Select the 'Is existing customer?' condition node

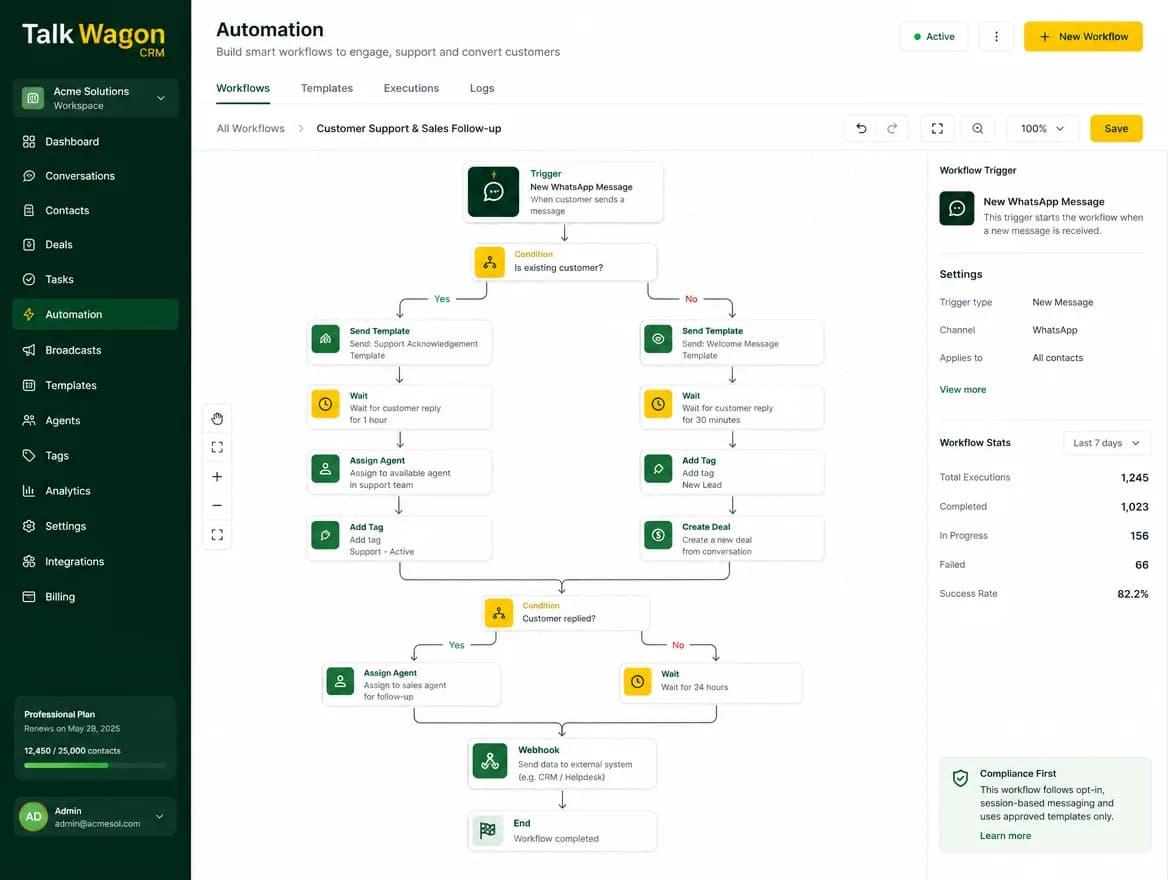[565, 262]
